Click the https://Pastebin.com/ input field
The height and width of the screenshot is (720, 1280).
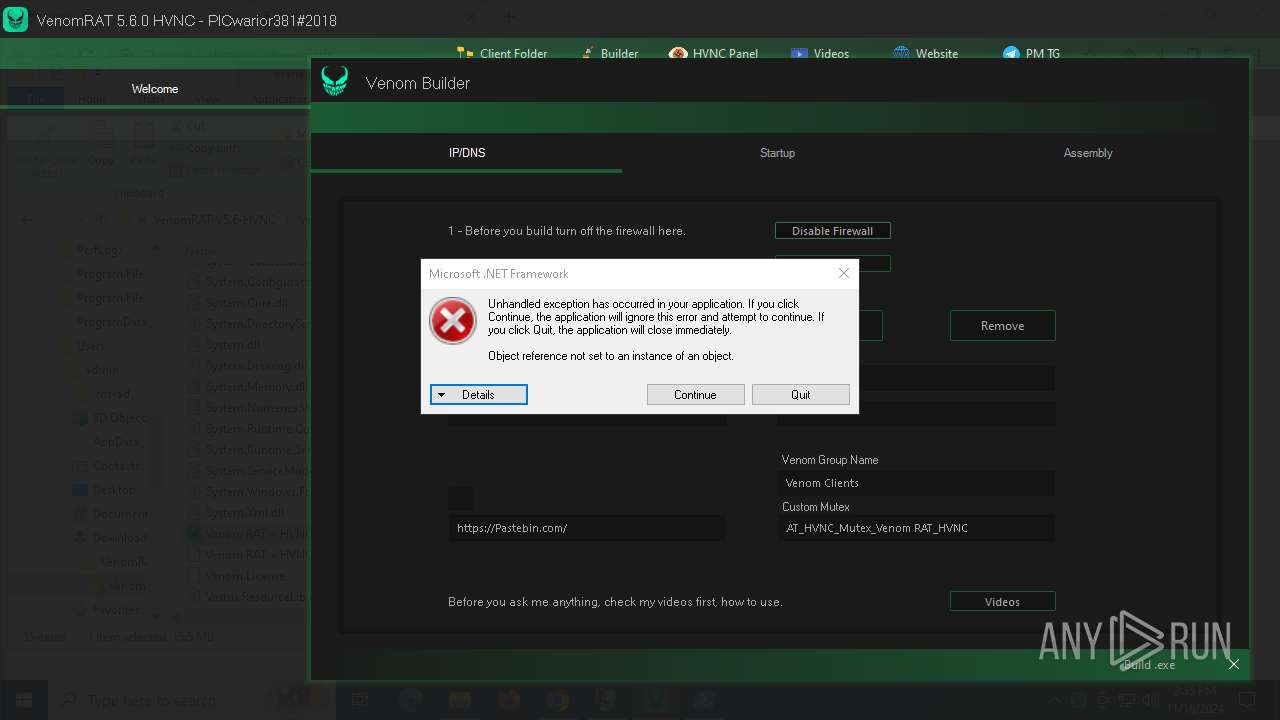pyautogui.click(x=587, y=528)
